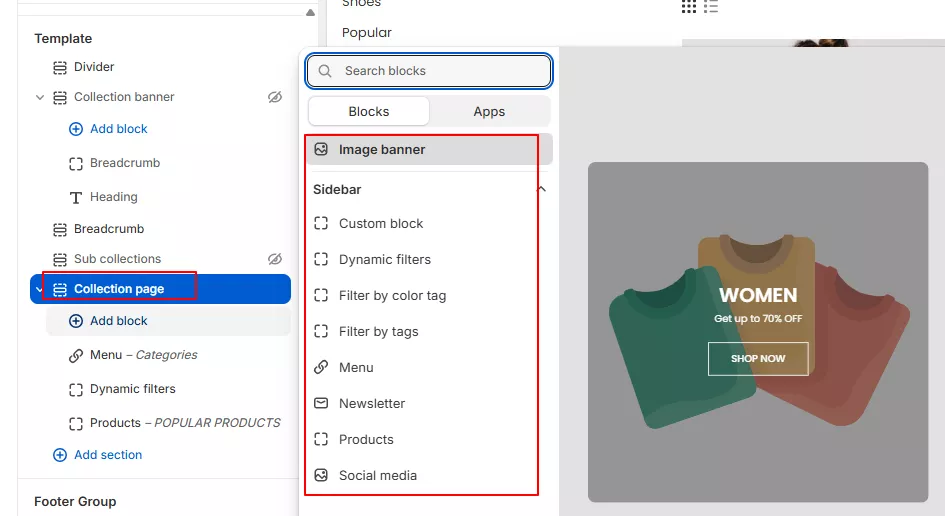Click the Image banner block icon
This screenshot has width=945, height=516.
click(x=321, y=149)
